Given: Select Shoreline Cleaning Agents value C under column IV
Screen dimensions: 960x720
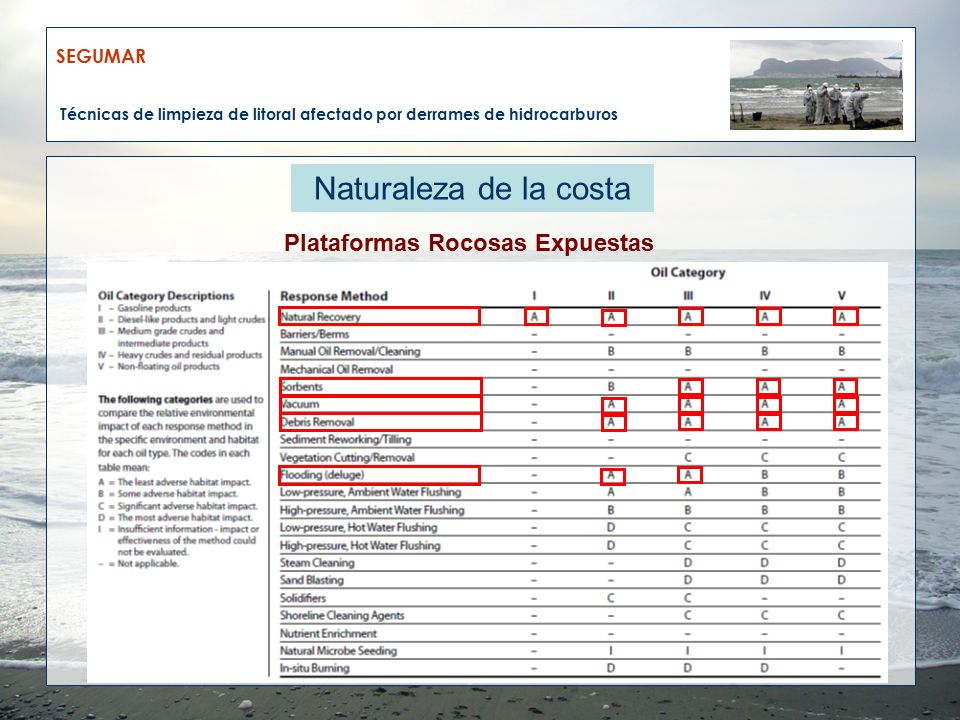Looking at the screenshot, I should 765,615.
